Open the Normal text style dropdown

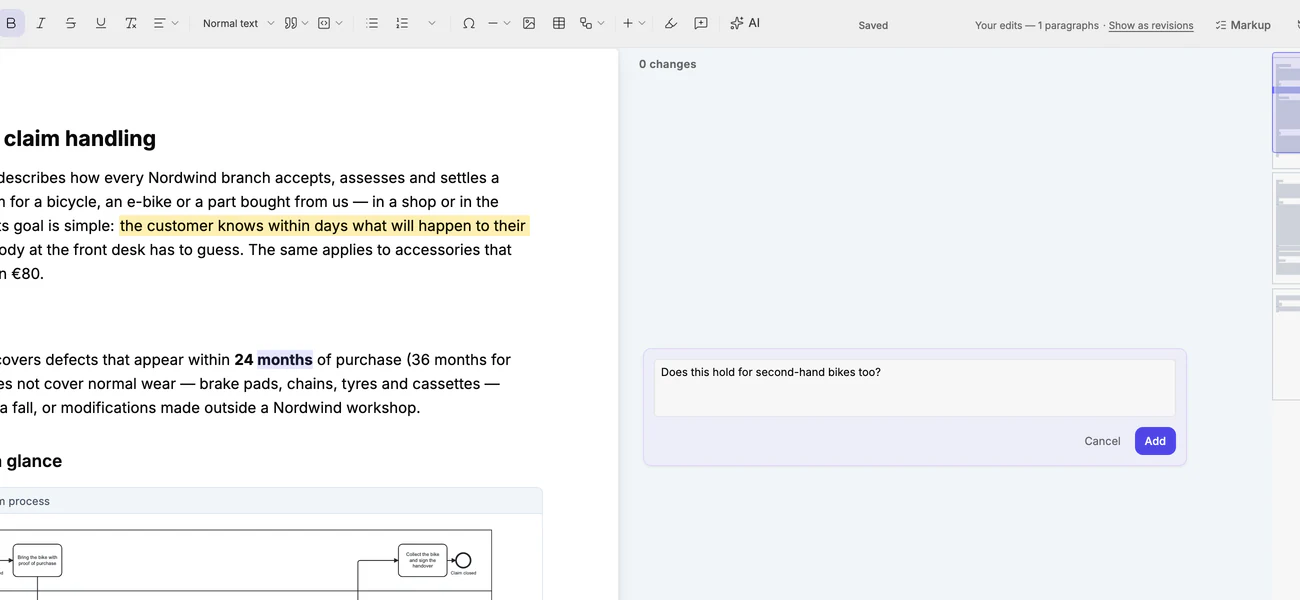tap(238, 23)
